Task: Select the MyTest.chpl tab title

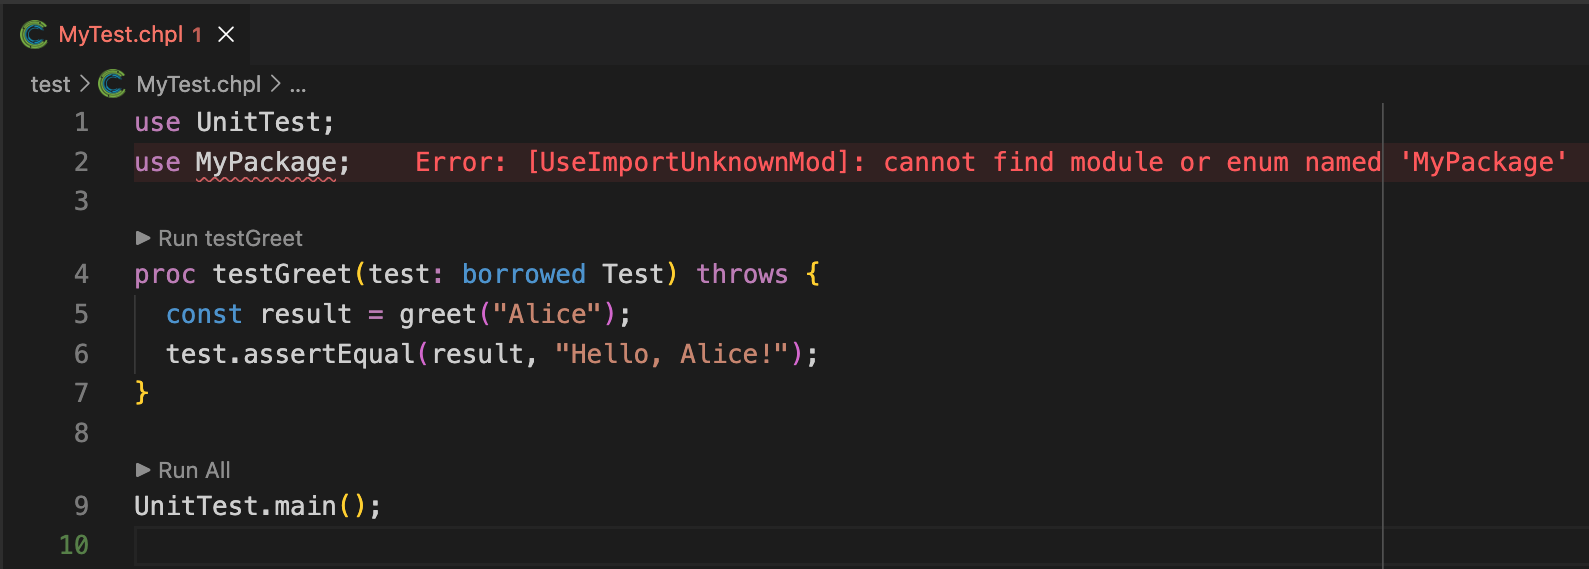Action: point(120,35)
